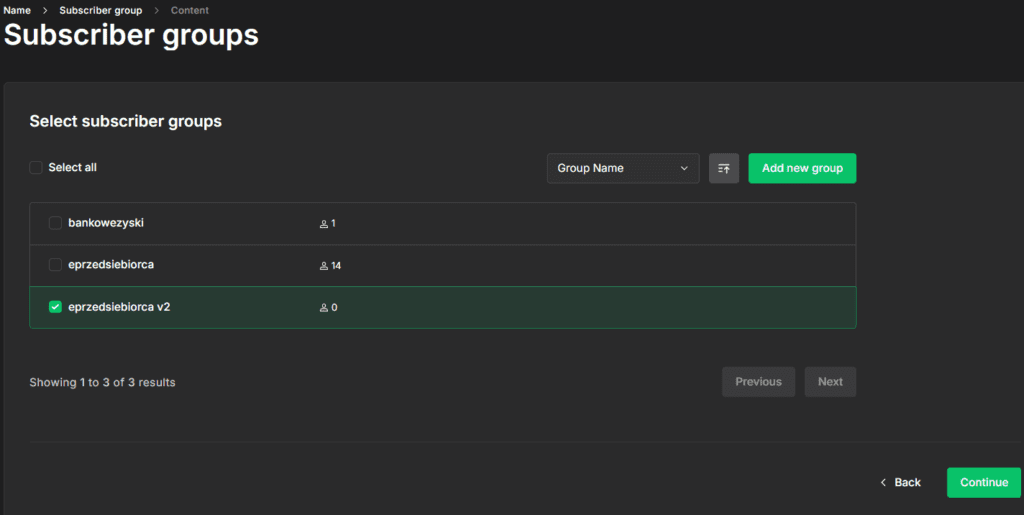1024x515 pixels.
Task: Open the Group Name sort dropdown
Action: [623, 168]
